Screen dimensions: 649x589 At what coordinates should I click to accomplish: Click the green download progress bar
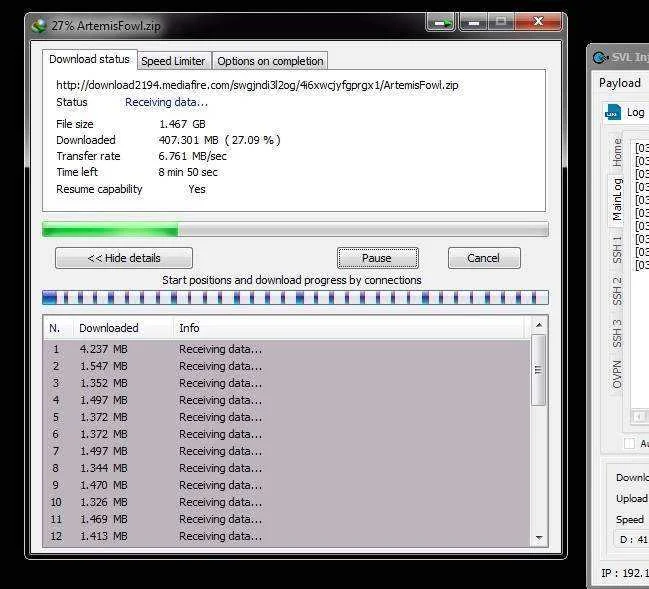point(295,229)
